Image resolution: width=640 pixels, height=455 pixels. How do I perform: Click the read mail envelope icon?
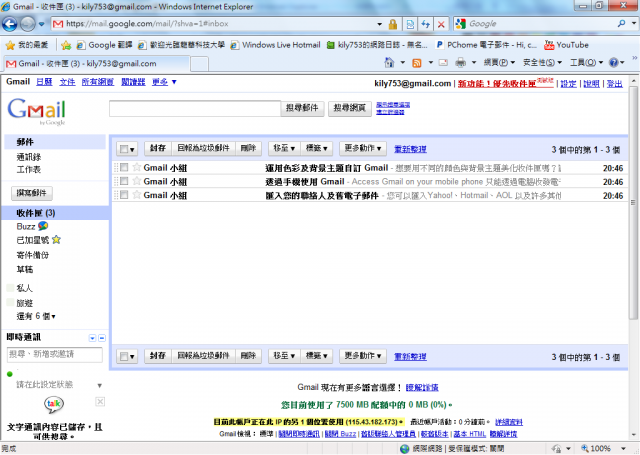(x=443, y=62)
